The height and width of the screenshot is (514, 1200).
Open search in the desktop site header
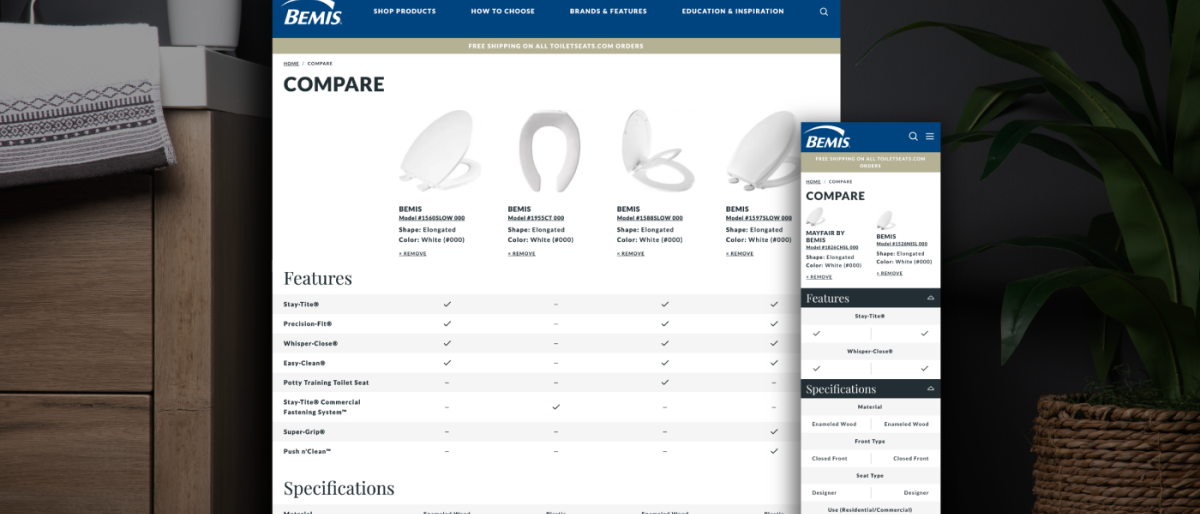click(824, 12)
